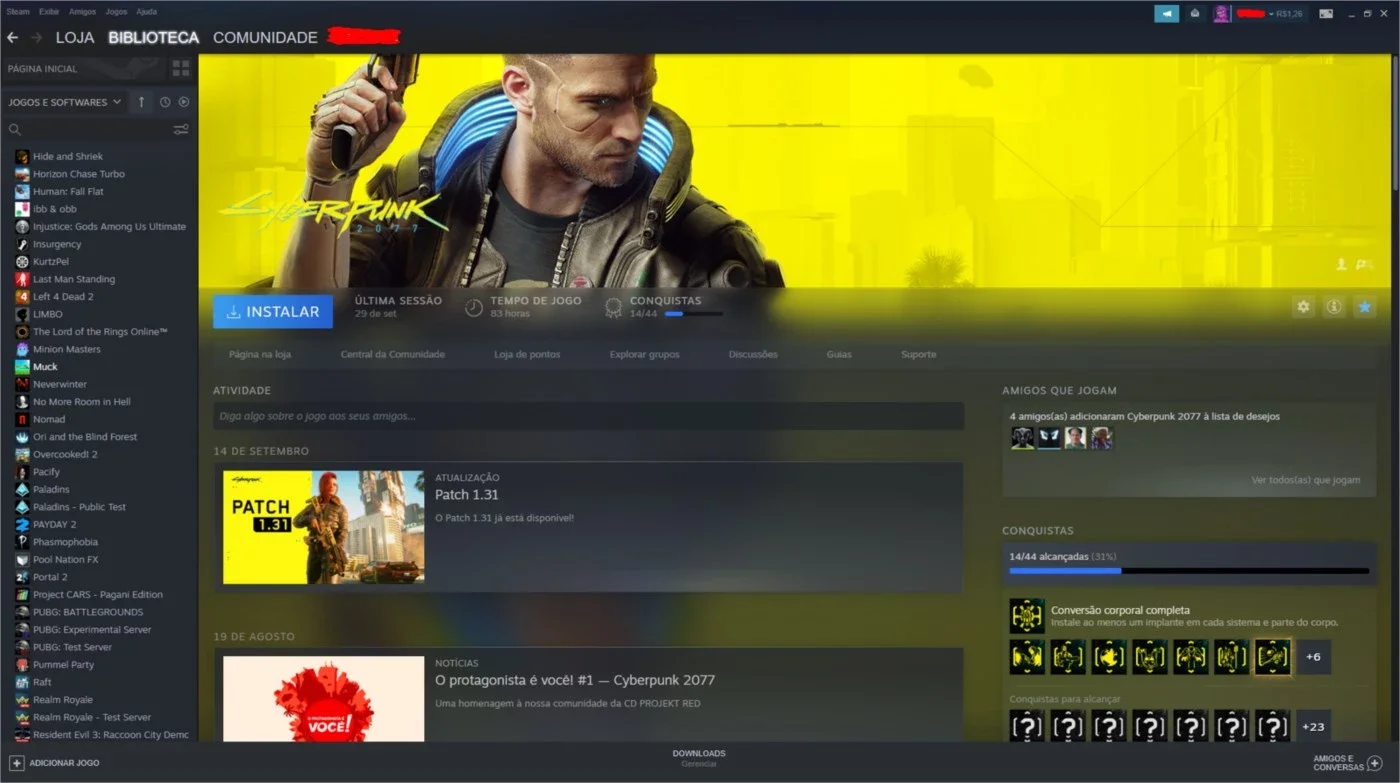Click Ver todos(as) que jogam link
The image size is (1400, 783).
tap(1305, 480)
